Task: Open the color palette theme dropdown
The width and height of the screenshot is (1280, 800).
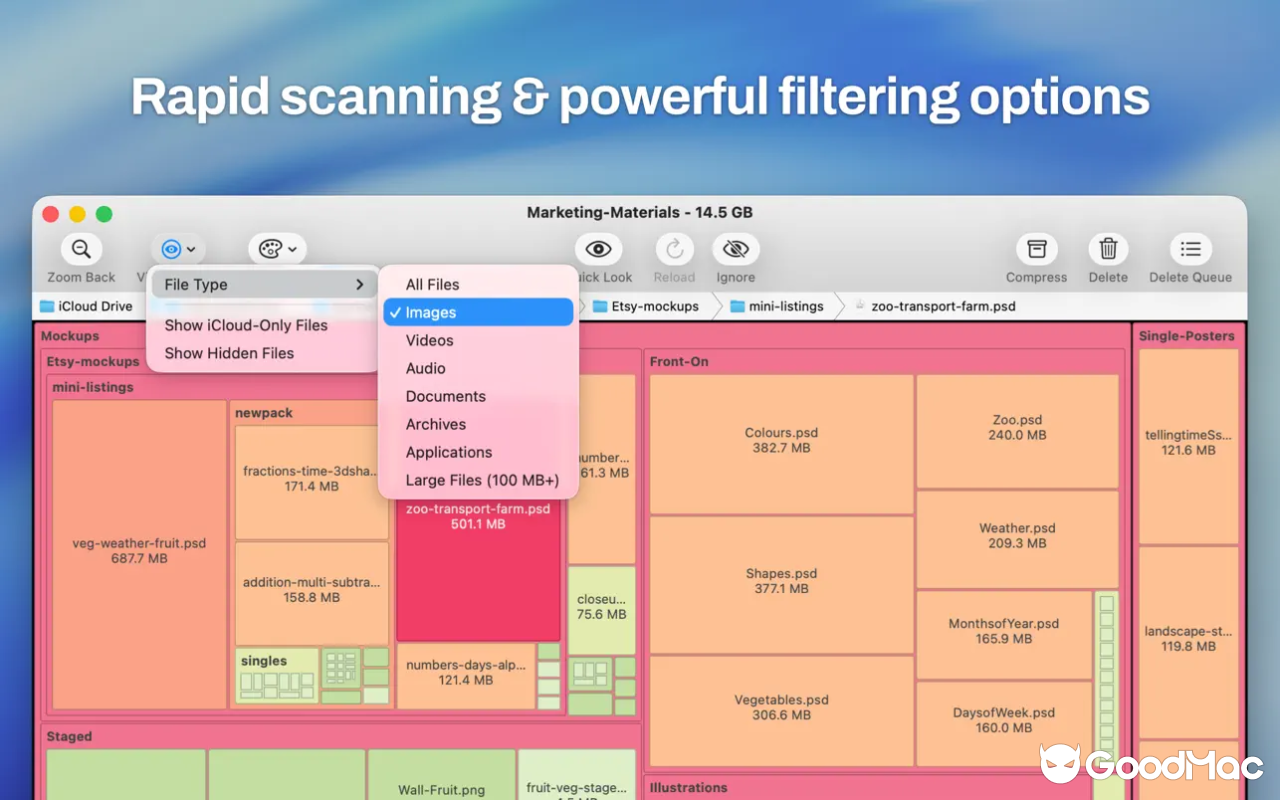Action: [277, 249]
